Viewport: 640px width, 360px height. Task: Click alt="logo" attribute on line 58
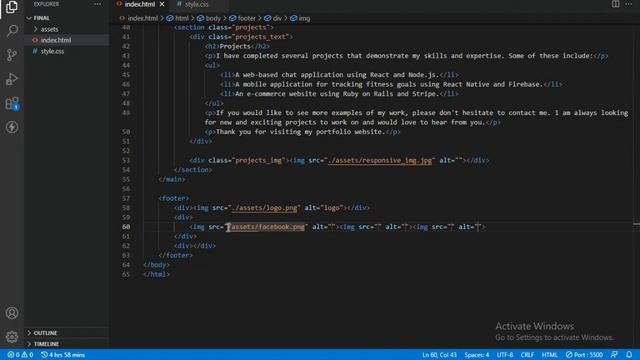324,208
